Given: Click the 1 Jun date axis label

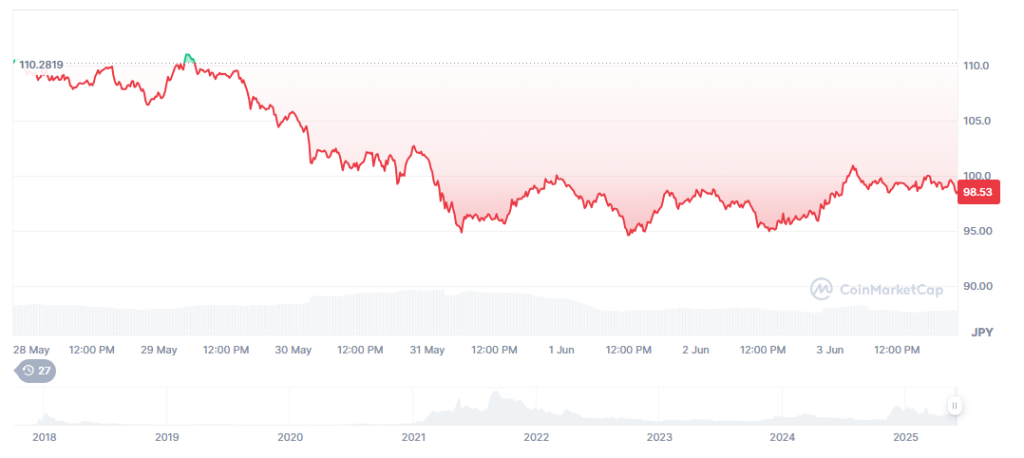Looking at the screenshot, I should [561, 350].
